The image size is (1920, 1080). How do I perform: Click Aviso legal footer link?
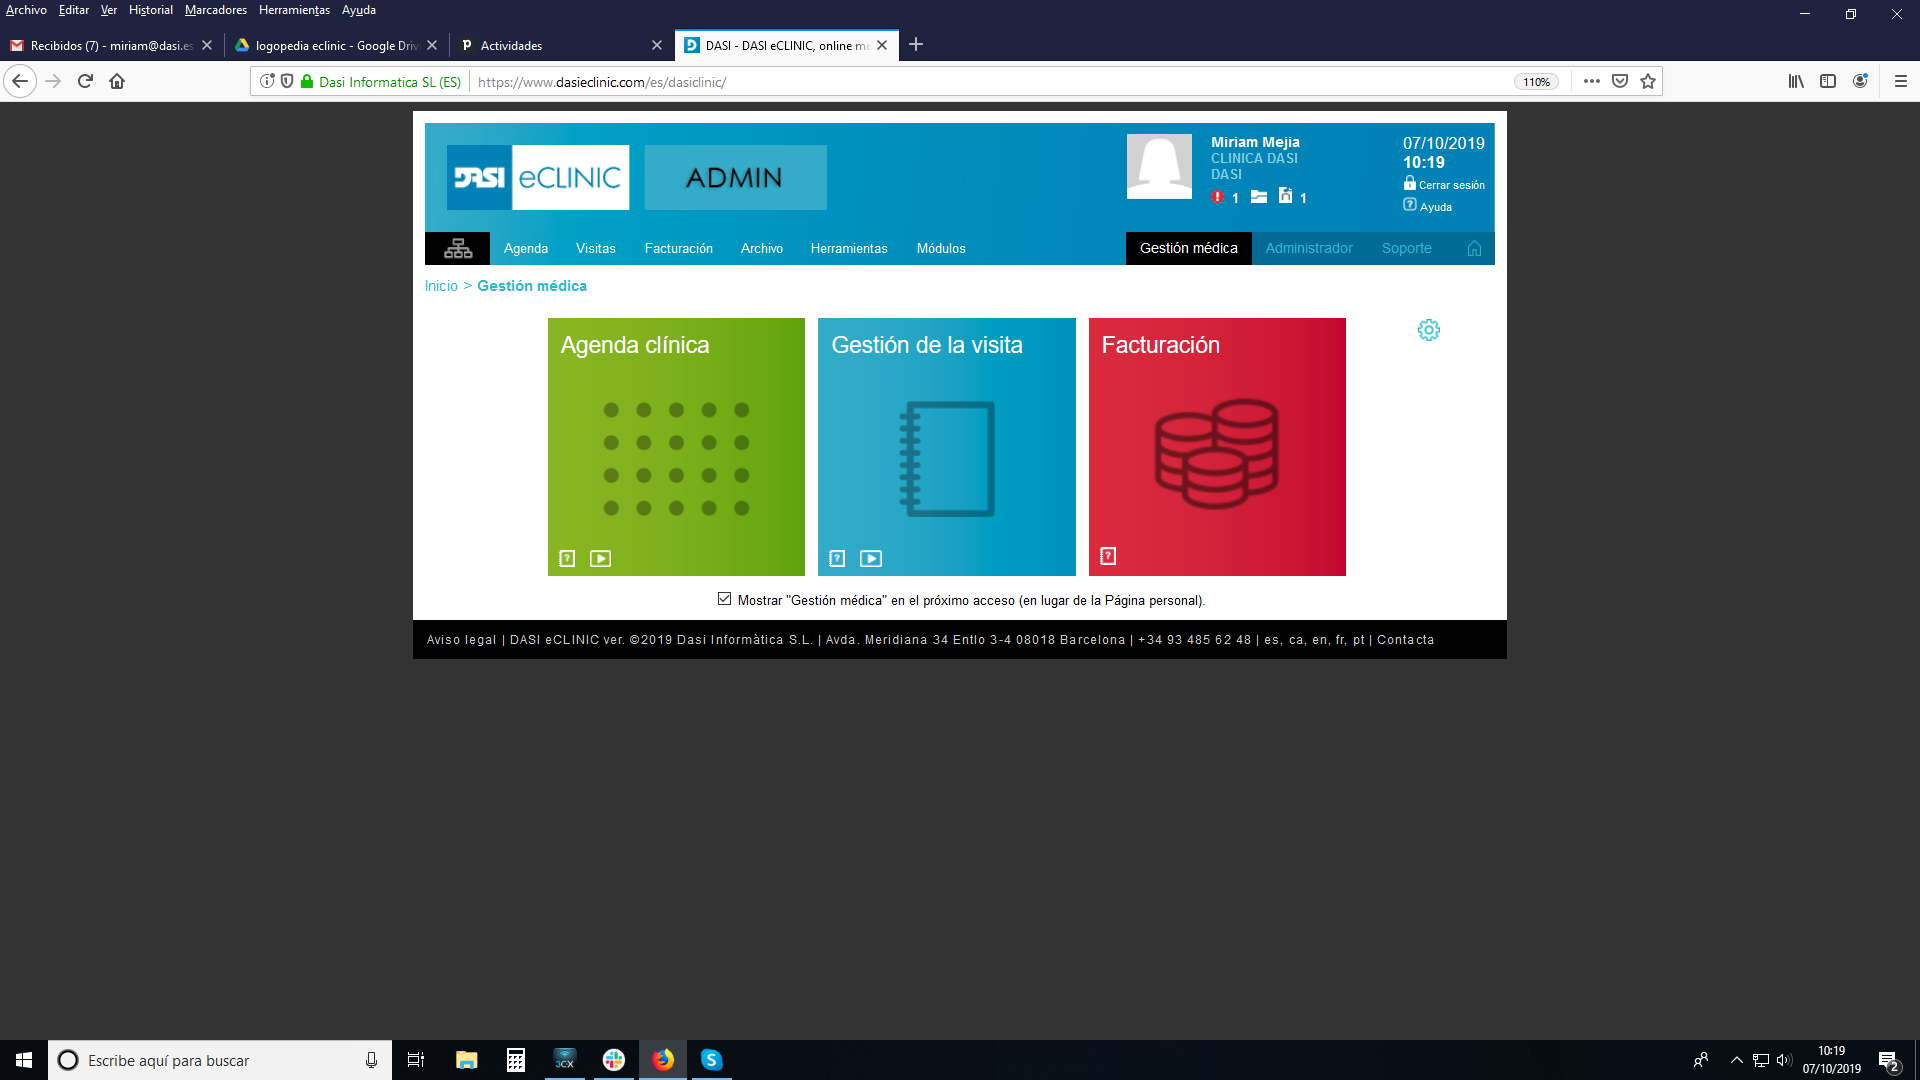click(461, 640)
